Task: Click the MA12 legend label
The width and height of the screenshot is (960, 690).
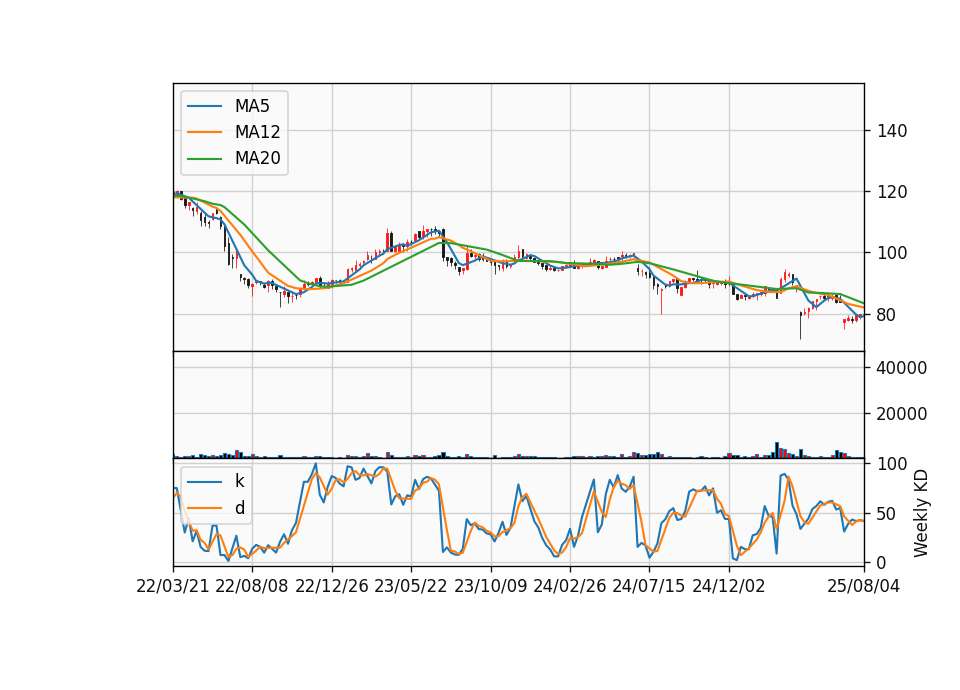Action: click(x=257, y=132)
